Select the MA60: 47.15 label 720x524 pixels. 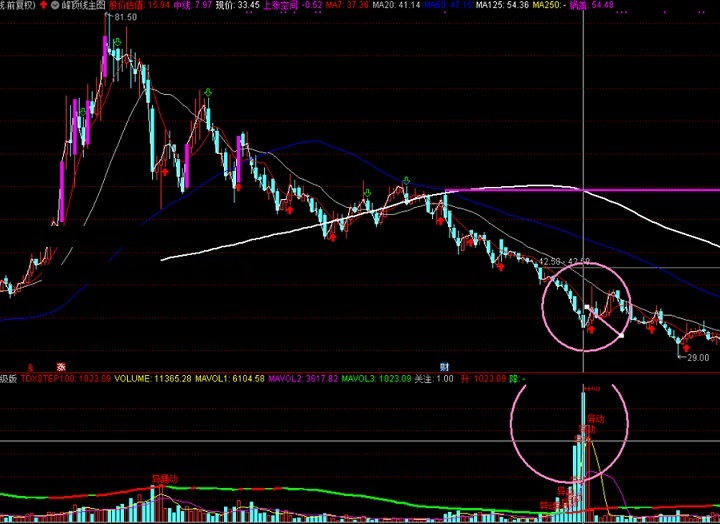(x=448, y=5)
